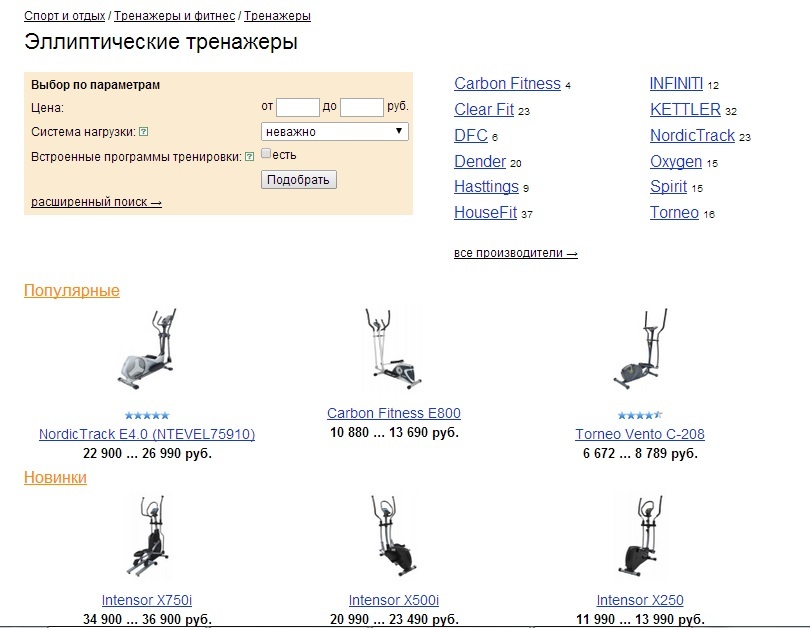
Task: Click the minimum price field
Action: 298,107
